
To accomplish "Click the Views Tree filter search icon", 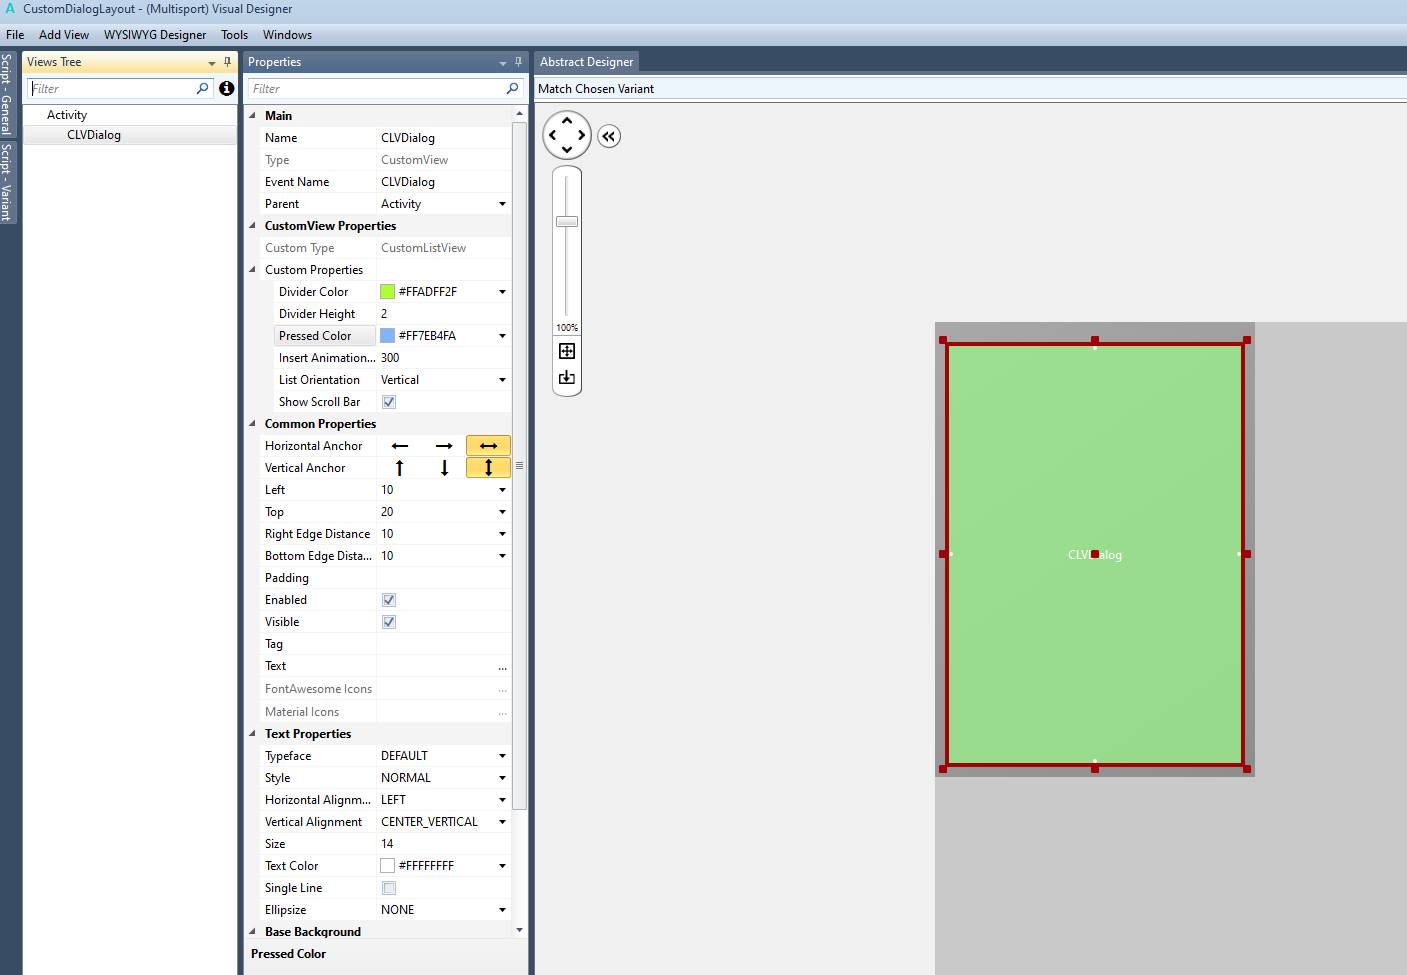I will click(203, 88).
